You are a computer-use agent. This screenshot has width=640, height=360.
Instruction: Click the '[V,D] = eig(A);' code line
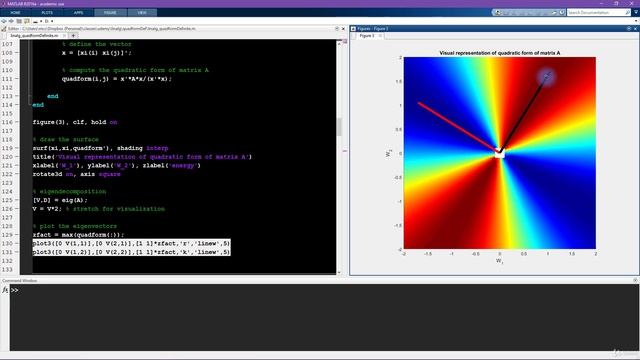[60, 200]
